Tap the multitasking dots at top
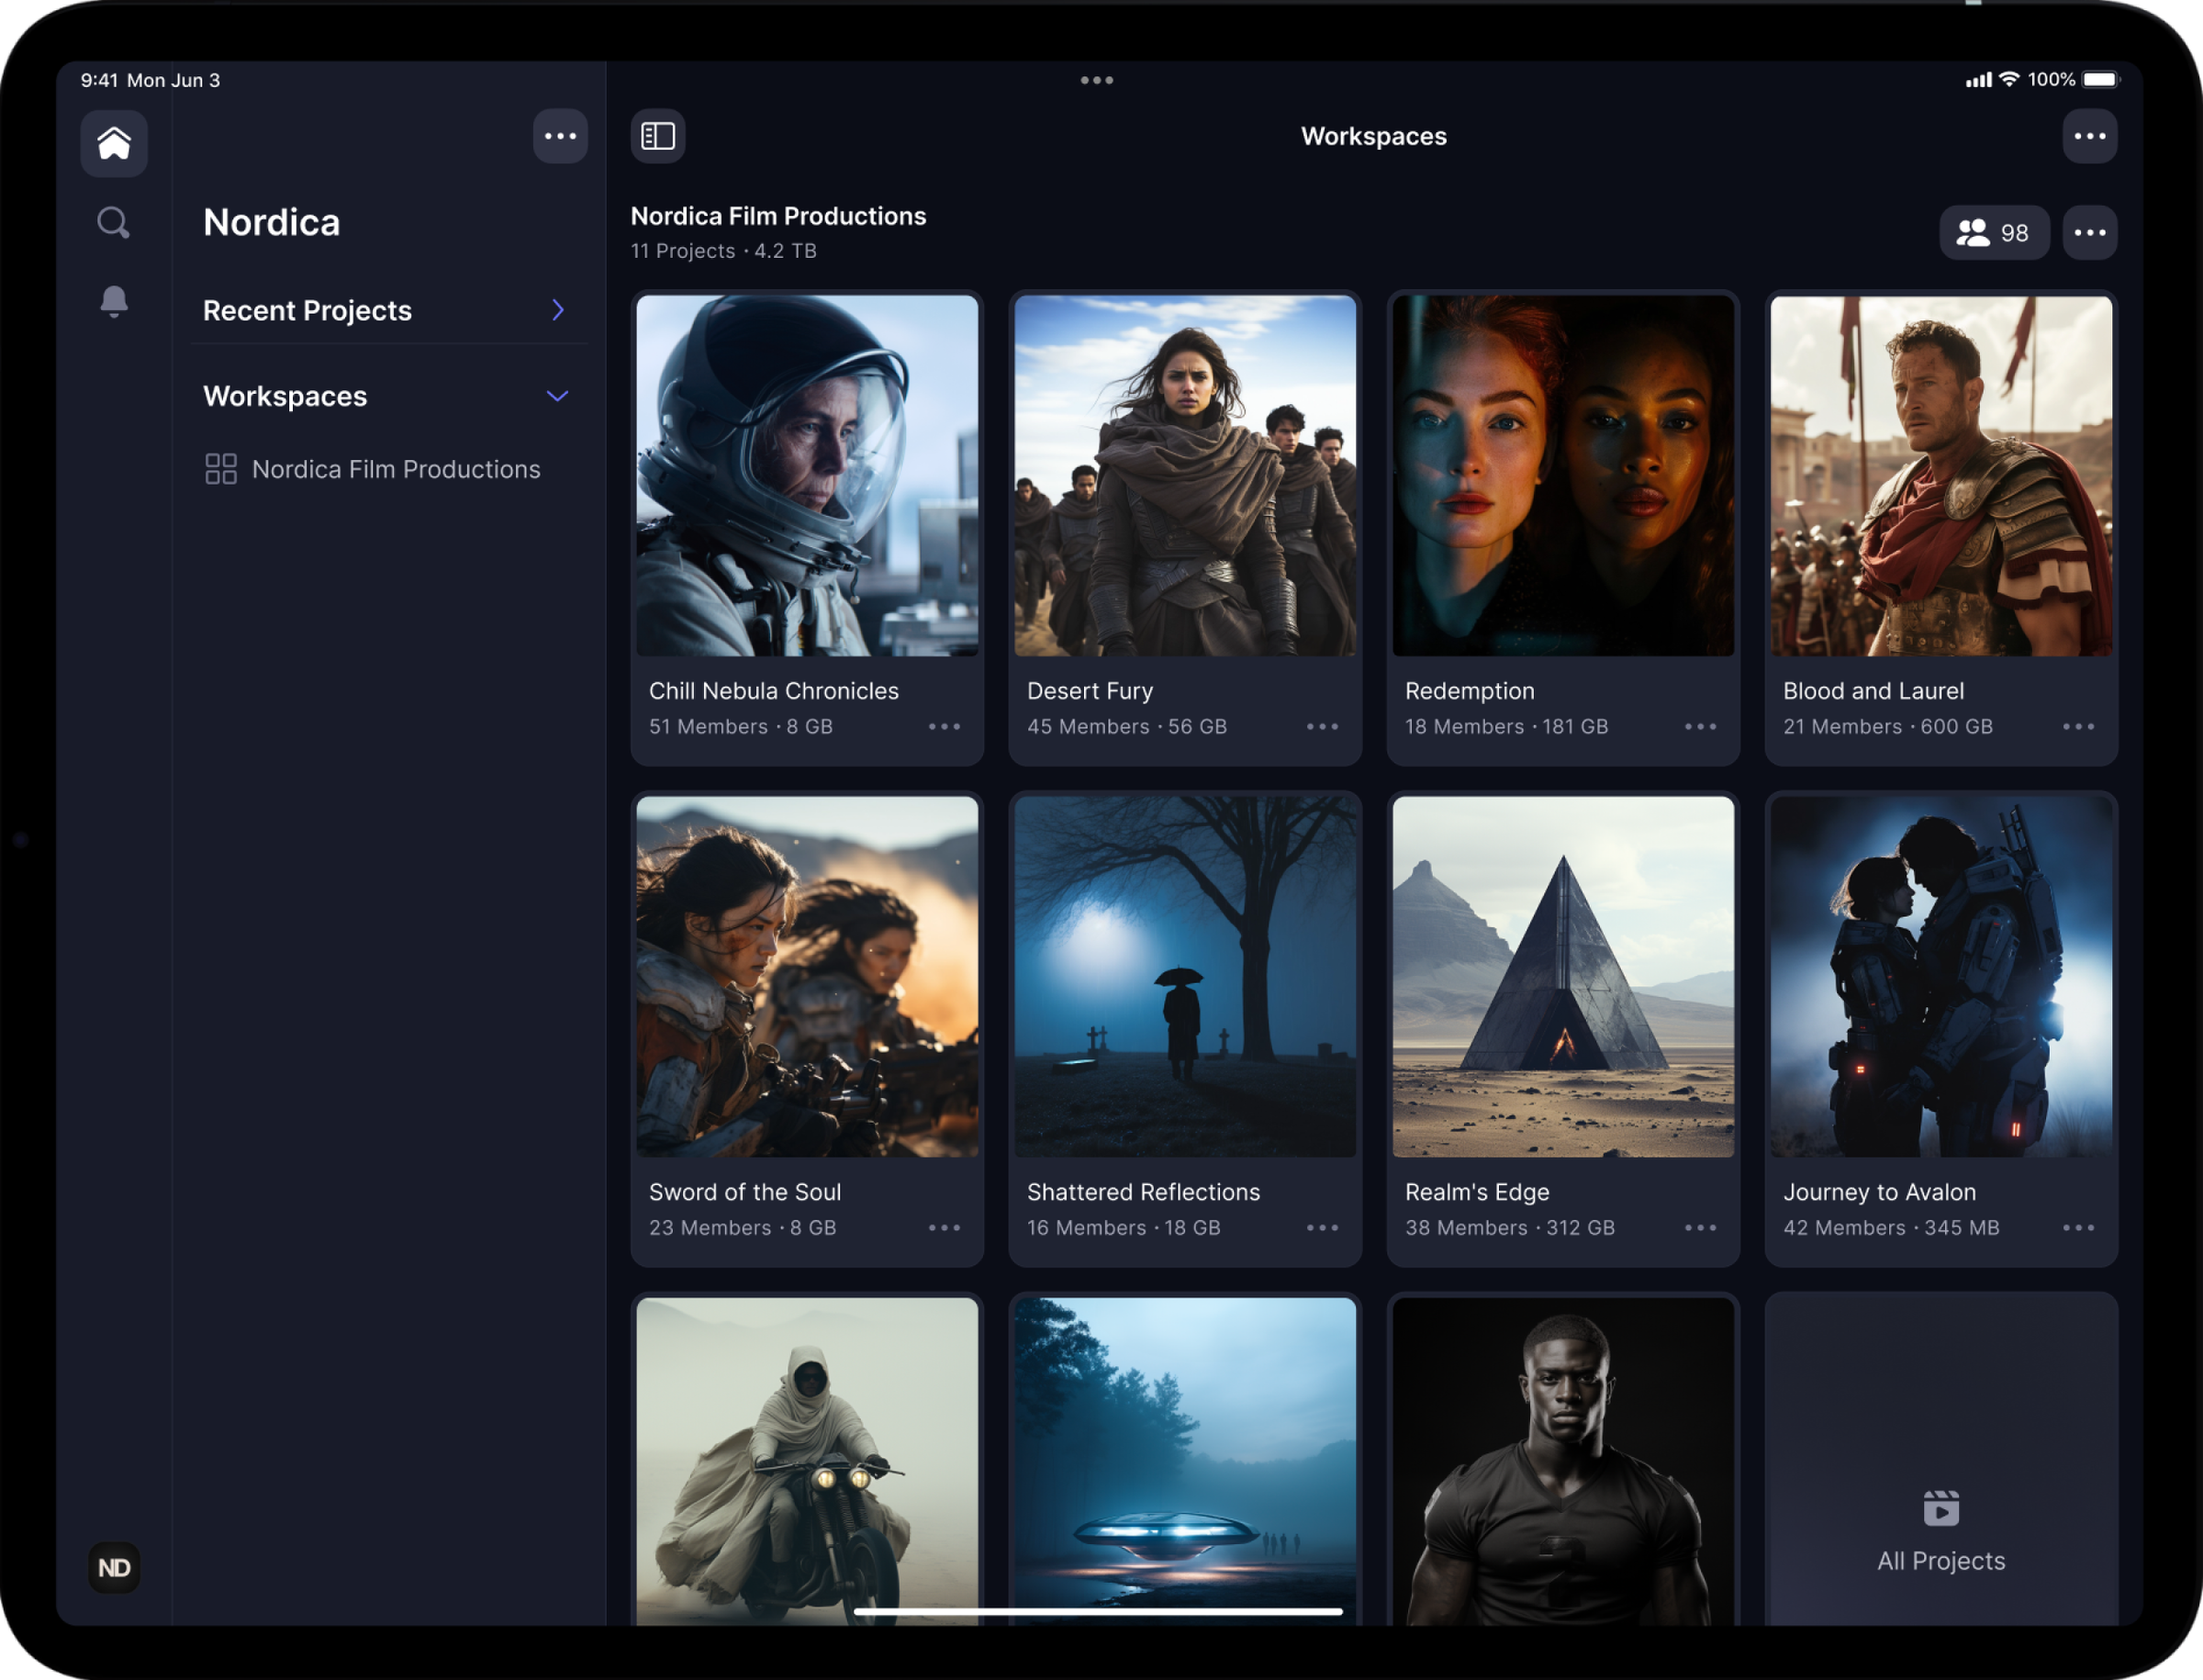The image size is (2203, 1680). pos(1097,80)
